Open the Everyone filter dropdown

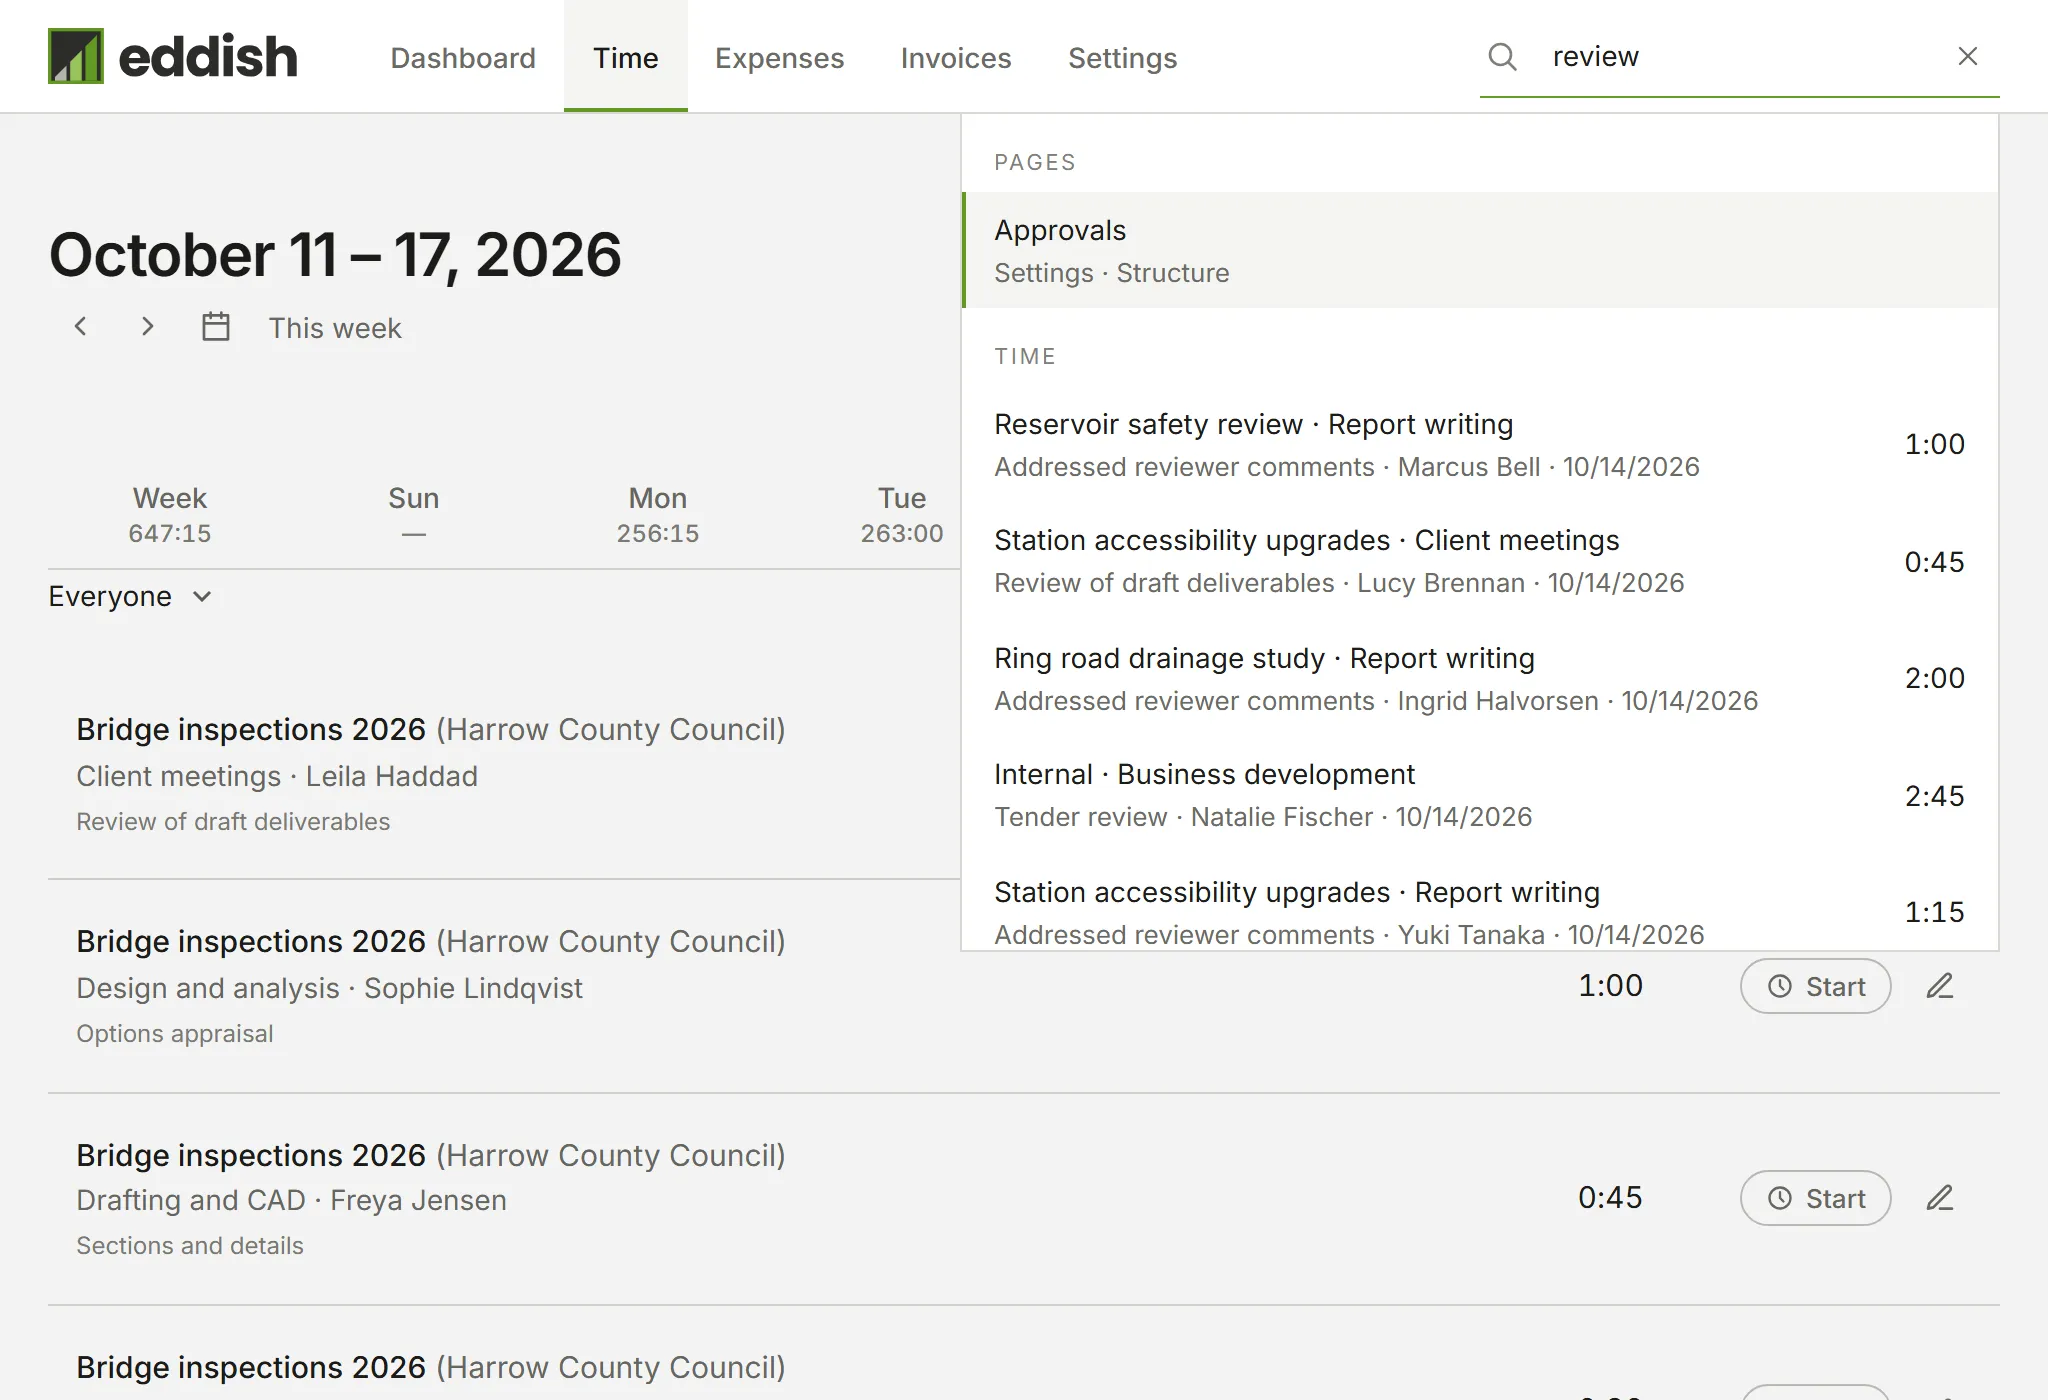coord(131,596)
